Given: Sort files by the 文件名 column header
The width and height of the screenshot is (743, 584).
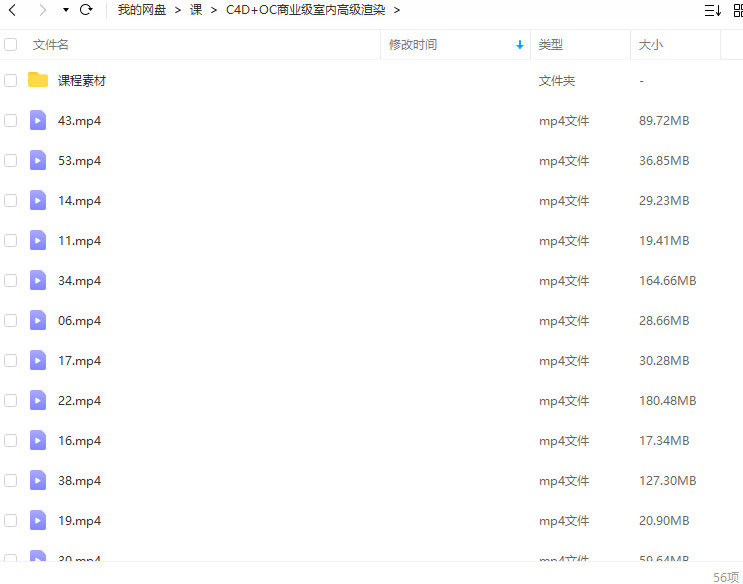Looking at the screenshot, I should [x=51, y=45].
